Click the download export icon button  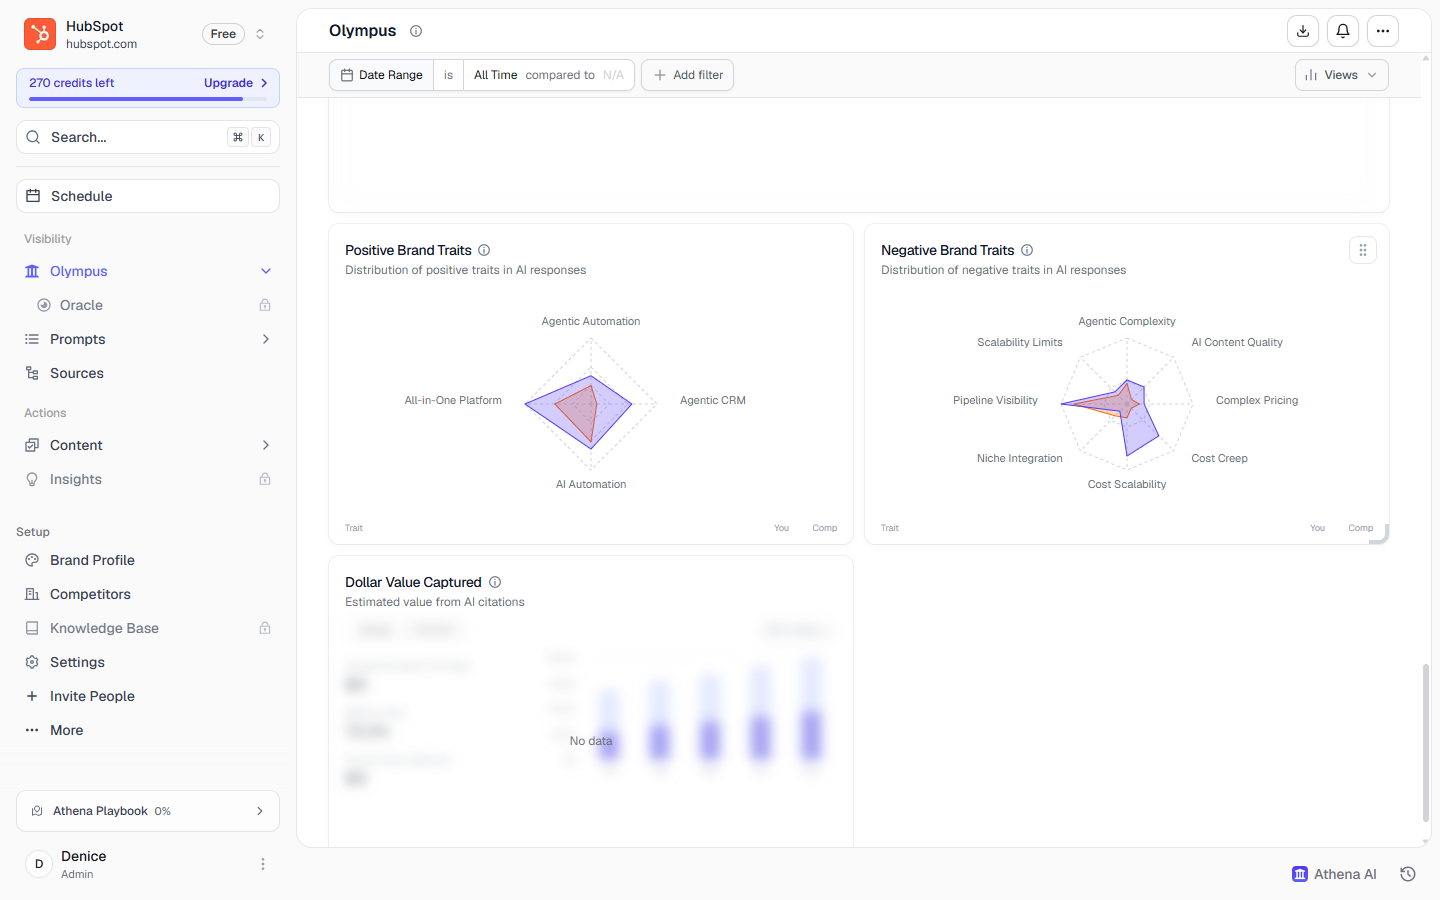click(x=1303, y=31)
